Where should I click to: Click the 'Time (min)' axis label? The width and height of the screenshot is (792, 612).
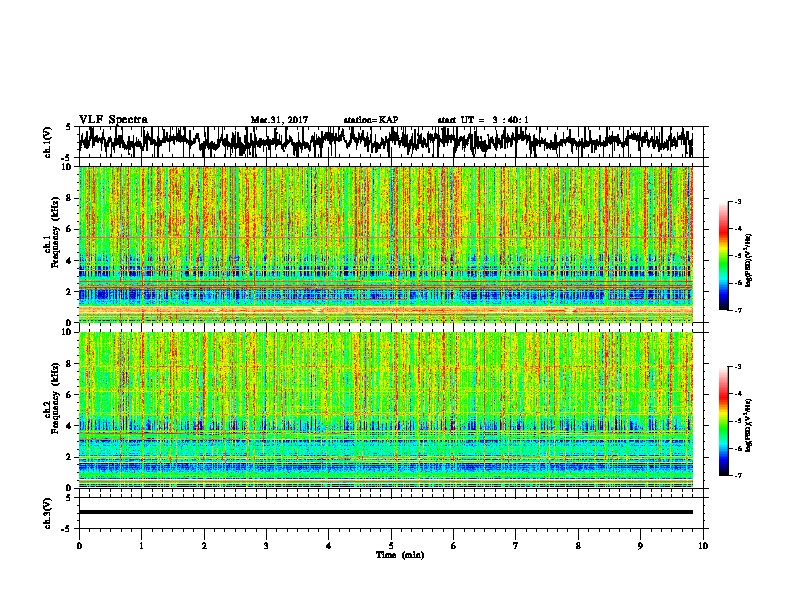pos(400,555)
